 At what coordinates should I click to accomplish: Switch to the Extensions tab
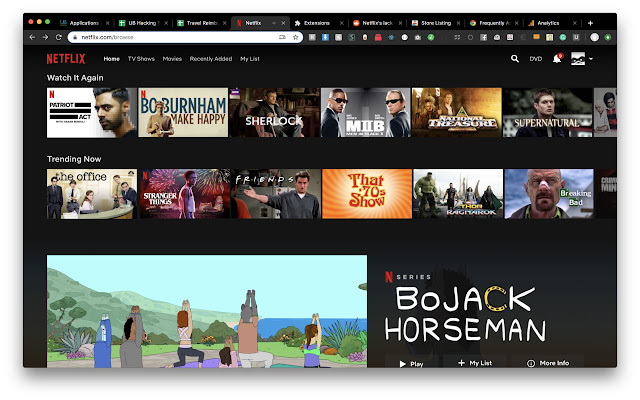click(x=318, y=23)
